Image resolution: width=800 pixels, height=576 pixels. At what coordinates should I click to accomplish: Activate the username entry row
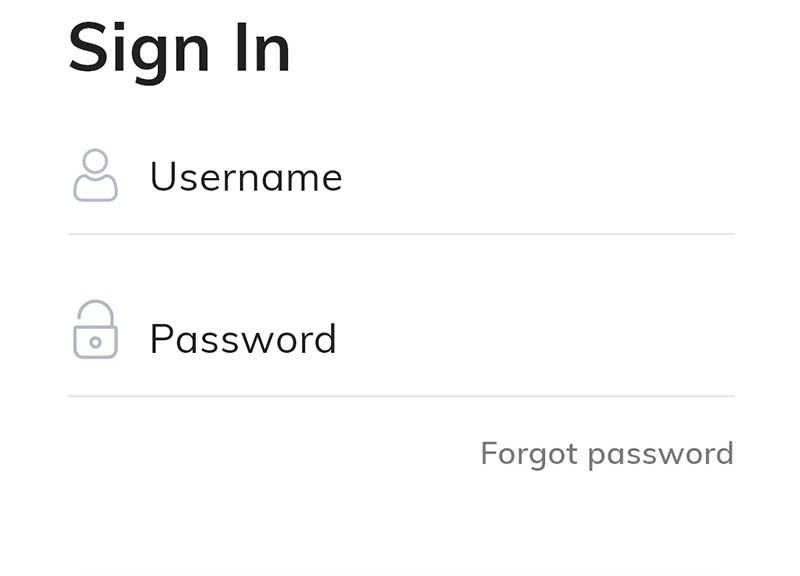coord(402,177)
